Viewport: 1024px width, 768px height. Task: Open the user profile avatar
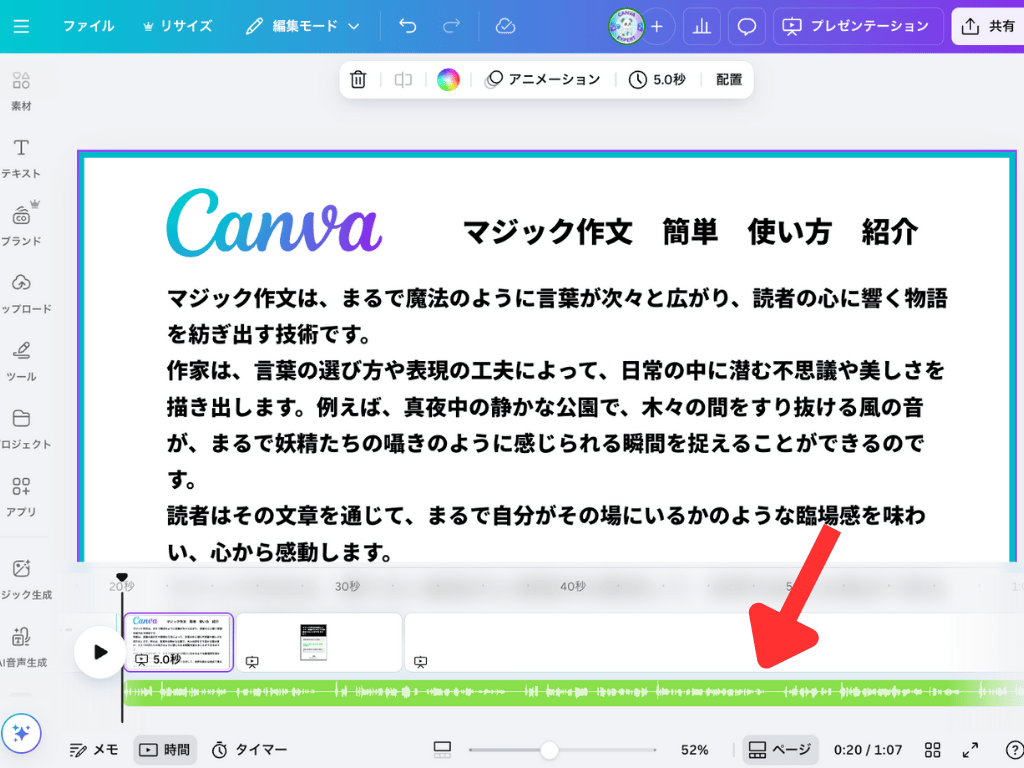coord(626,26)
